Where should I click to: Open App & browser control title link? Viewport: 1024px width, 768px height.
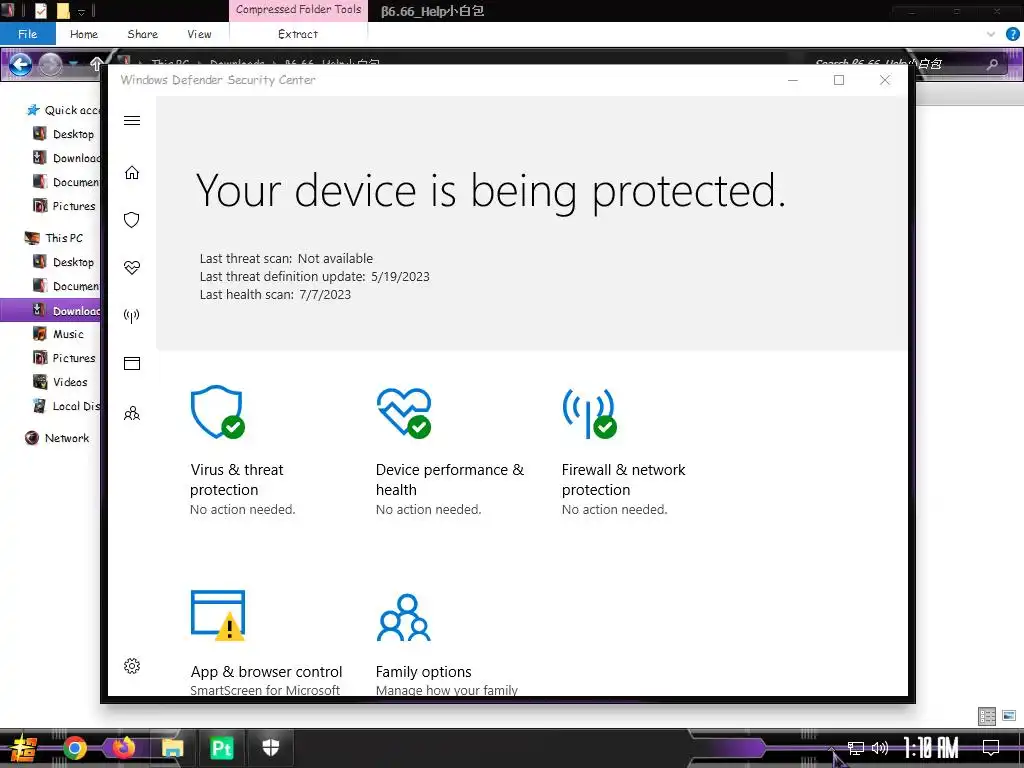(266, 671)
